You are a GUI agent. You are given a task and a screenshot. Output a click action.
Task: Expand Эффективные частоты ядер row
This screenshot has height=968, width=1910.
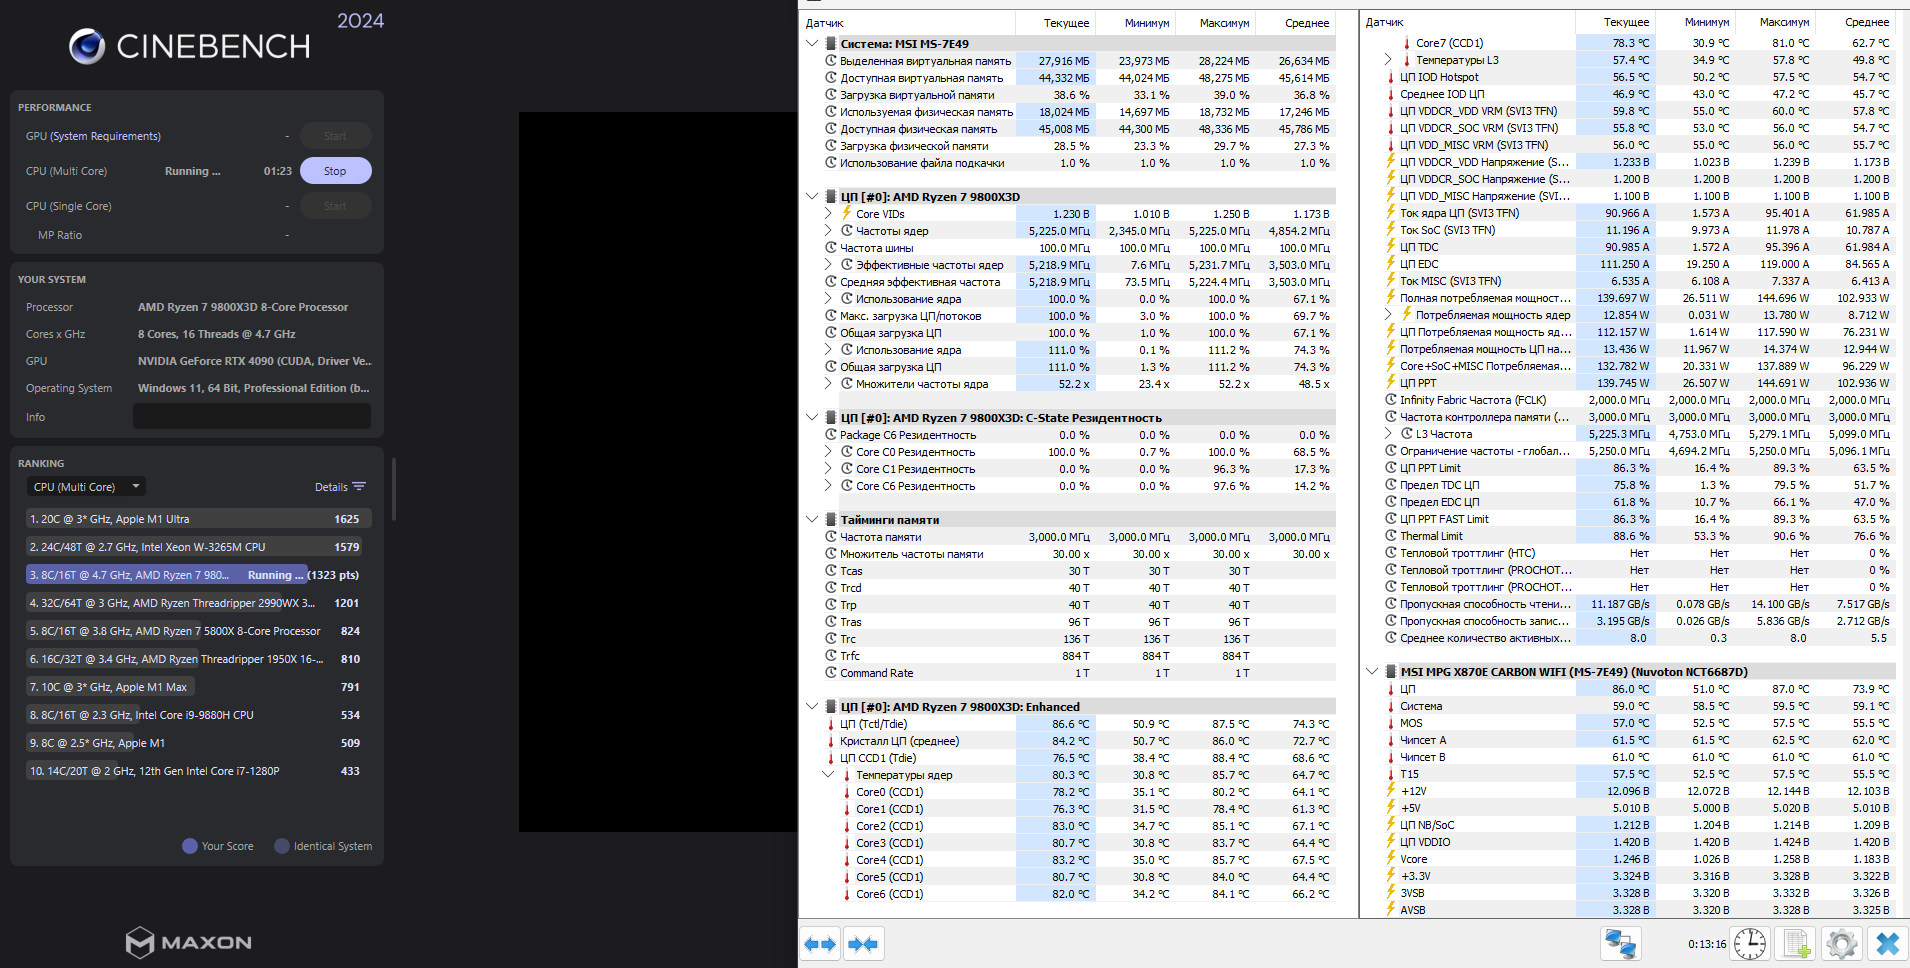828,265
